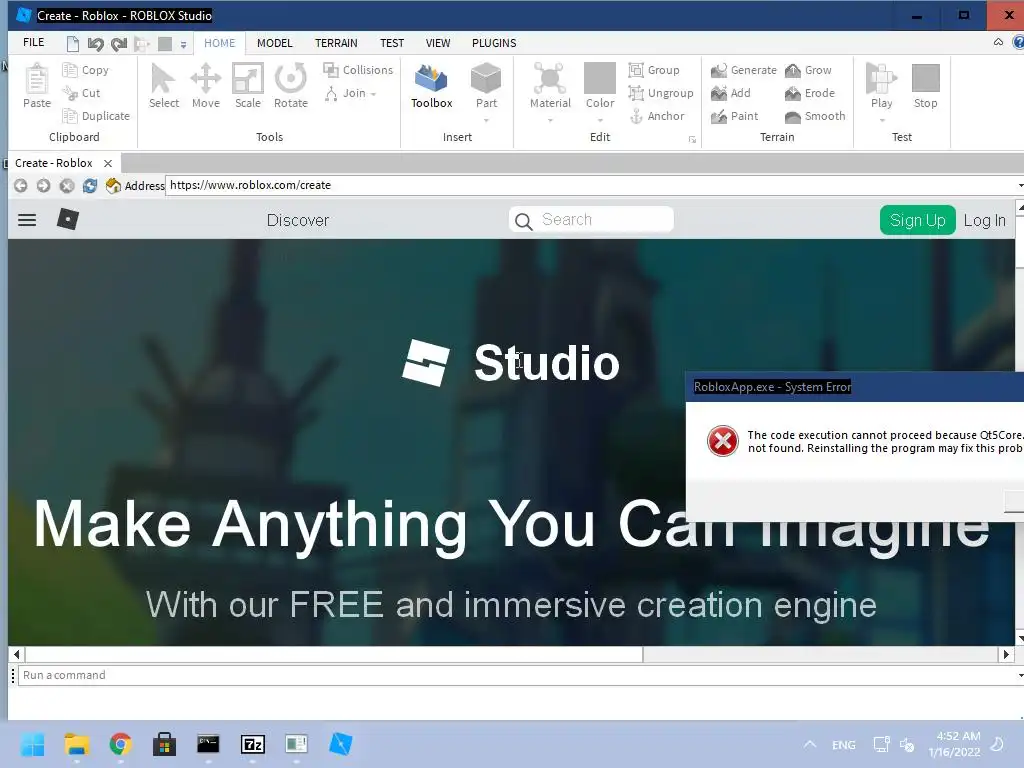Open the Discover link
Viewport: 1024px width, 768px height.
pyautogui.click(x=298, y=220)
